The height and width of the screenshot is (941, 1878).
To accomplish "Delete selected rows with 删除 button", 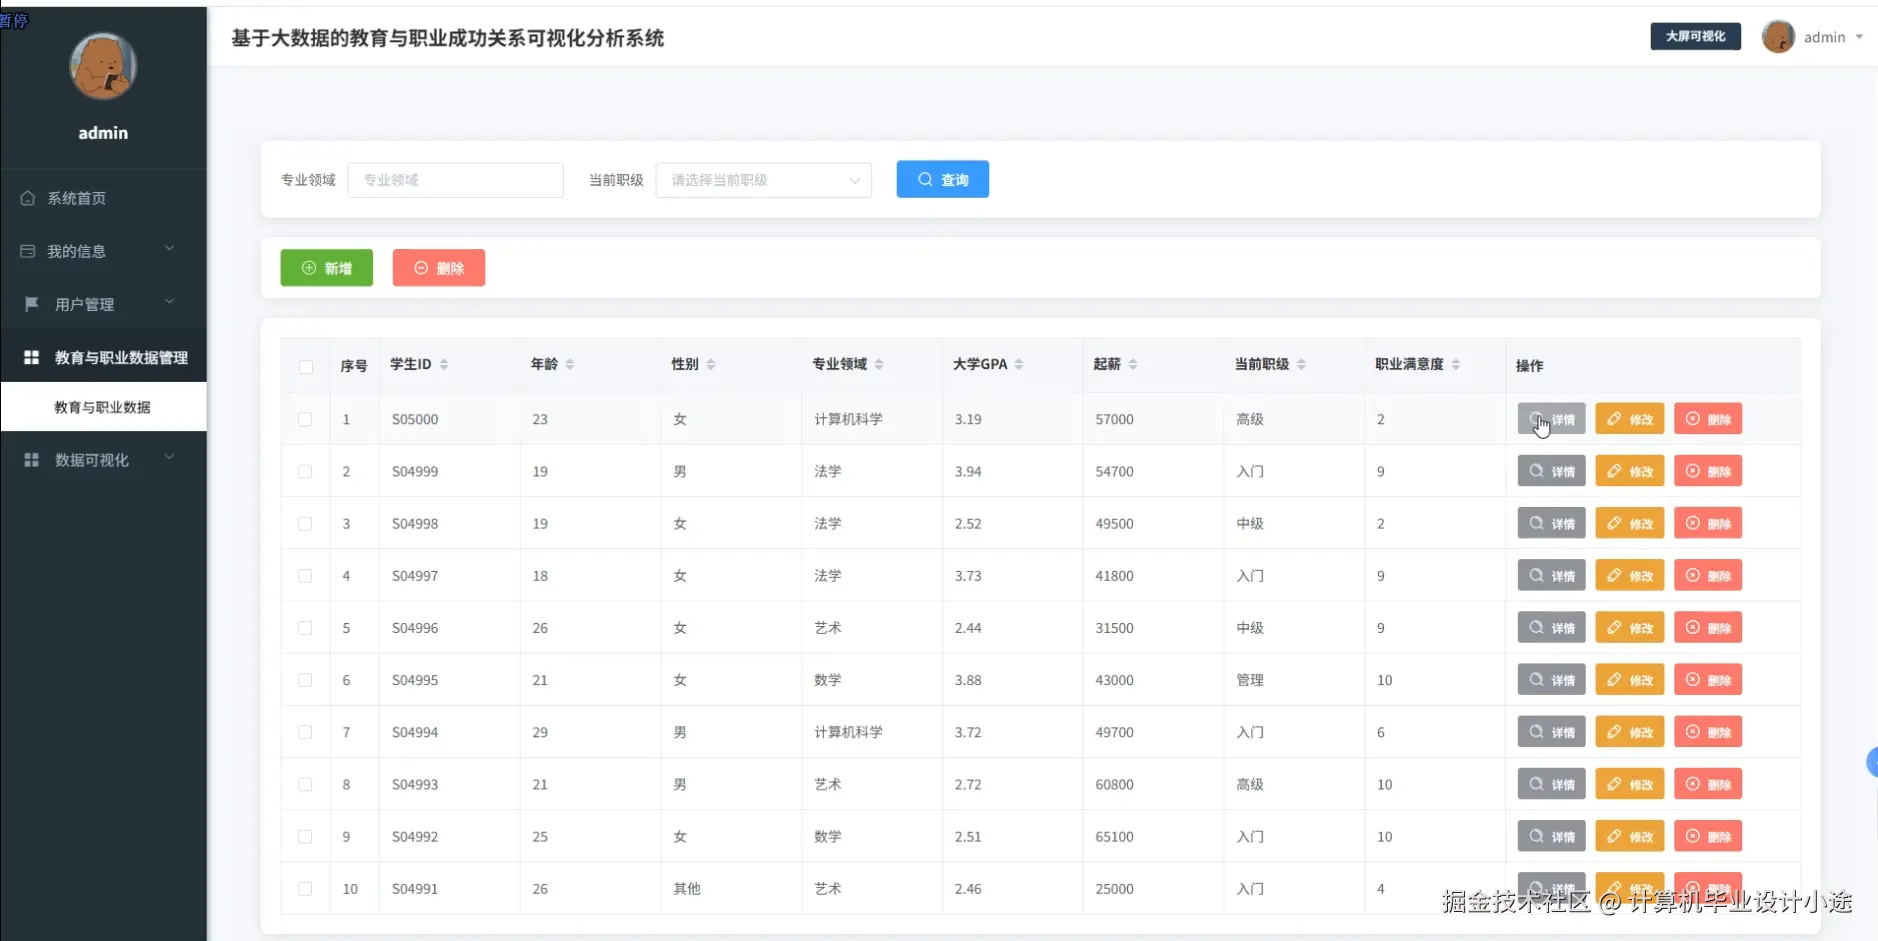I will pyautogui.click(x=438, y=267).
